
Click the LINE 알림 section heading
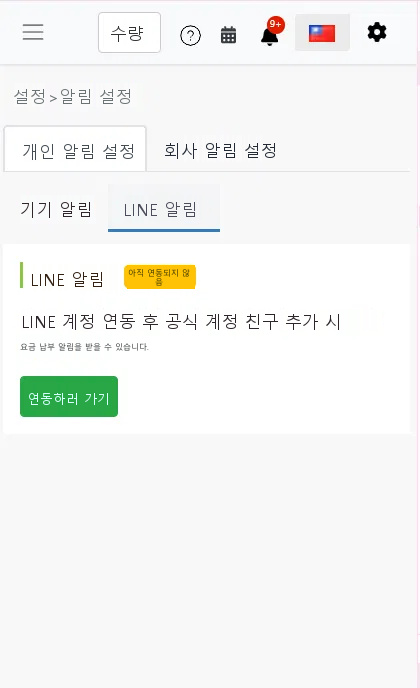coord(67,279)
